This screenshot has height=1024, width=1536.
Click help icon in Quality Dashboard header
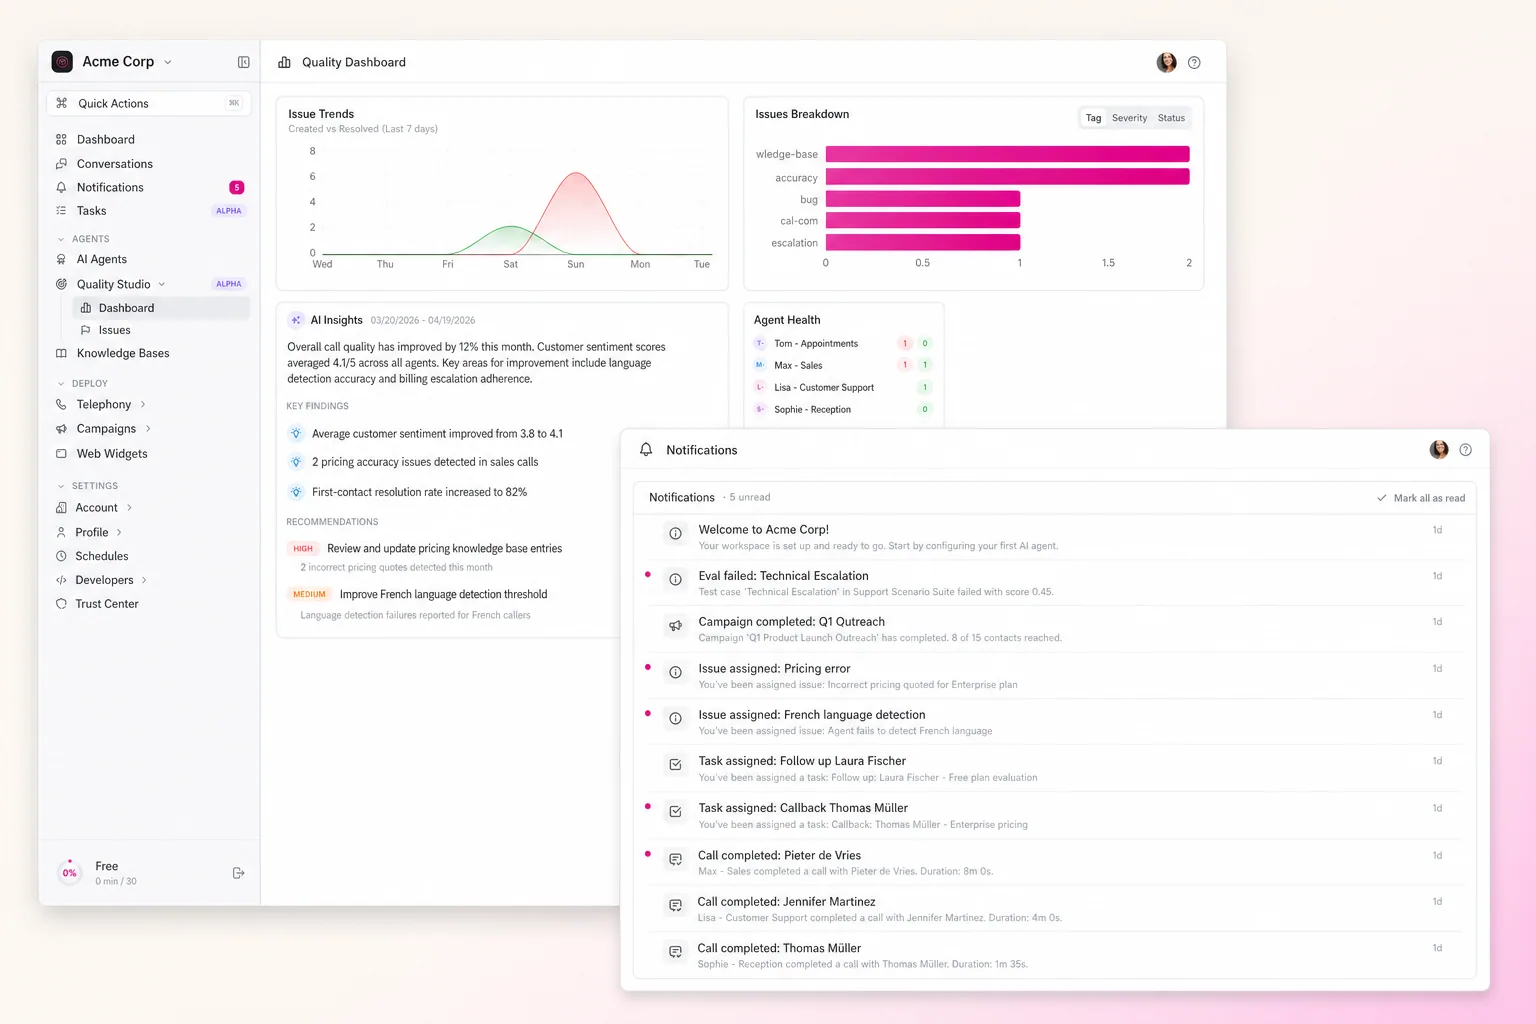coord(1194,62)
